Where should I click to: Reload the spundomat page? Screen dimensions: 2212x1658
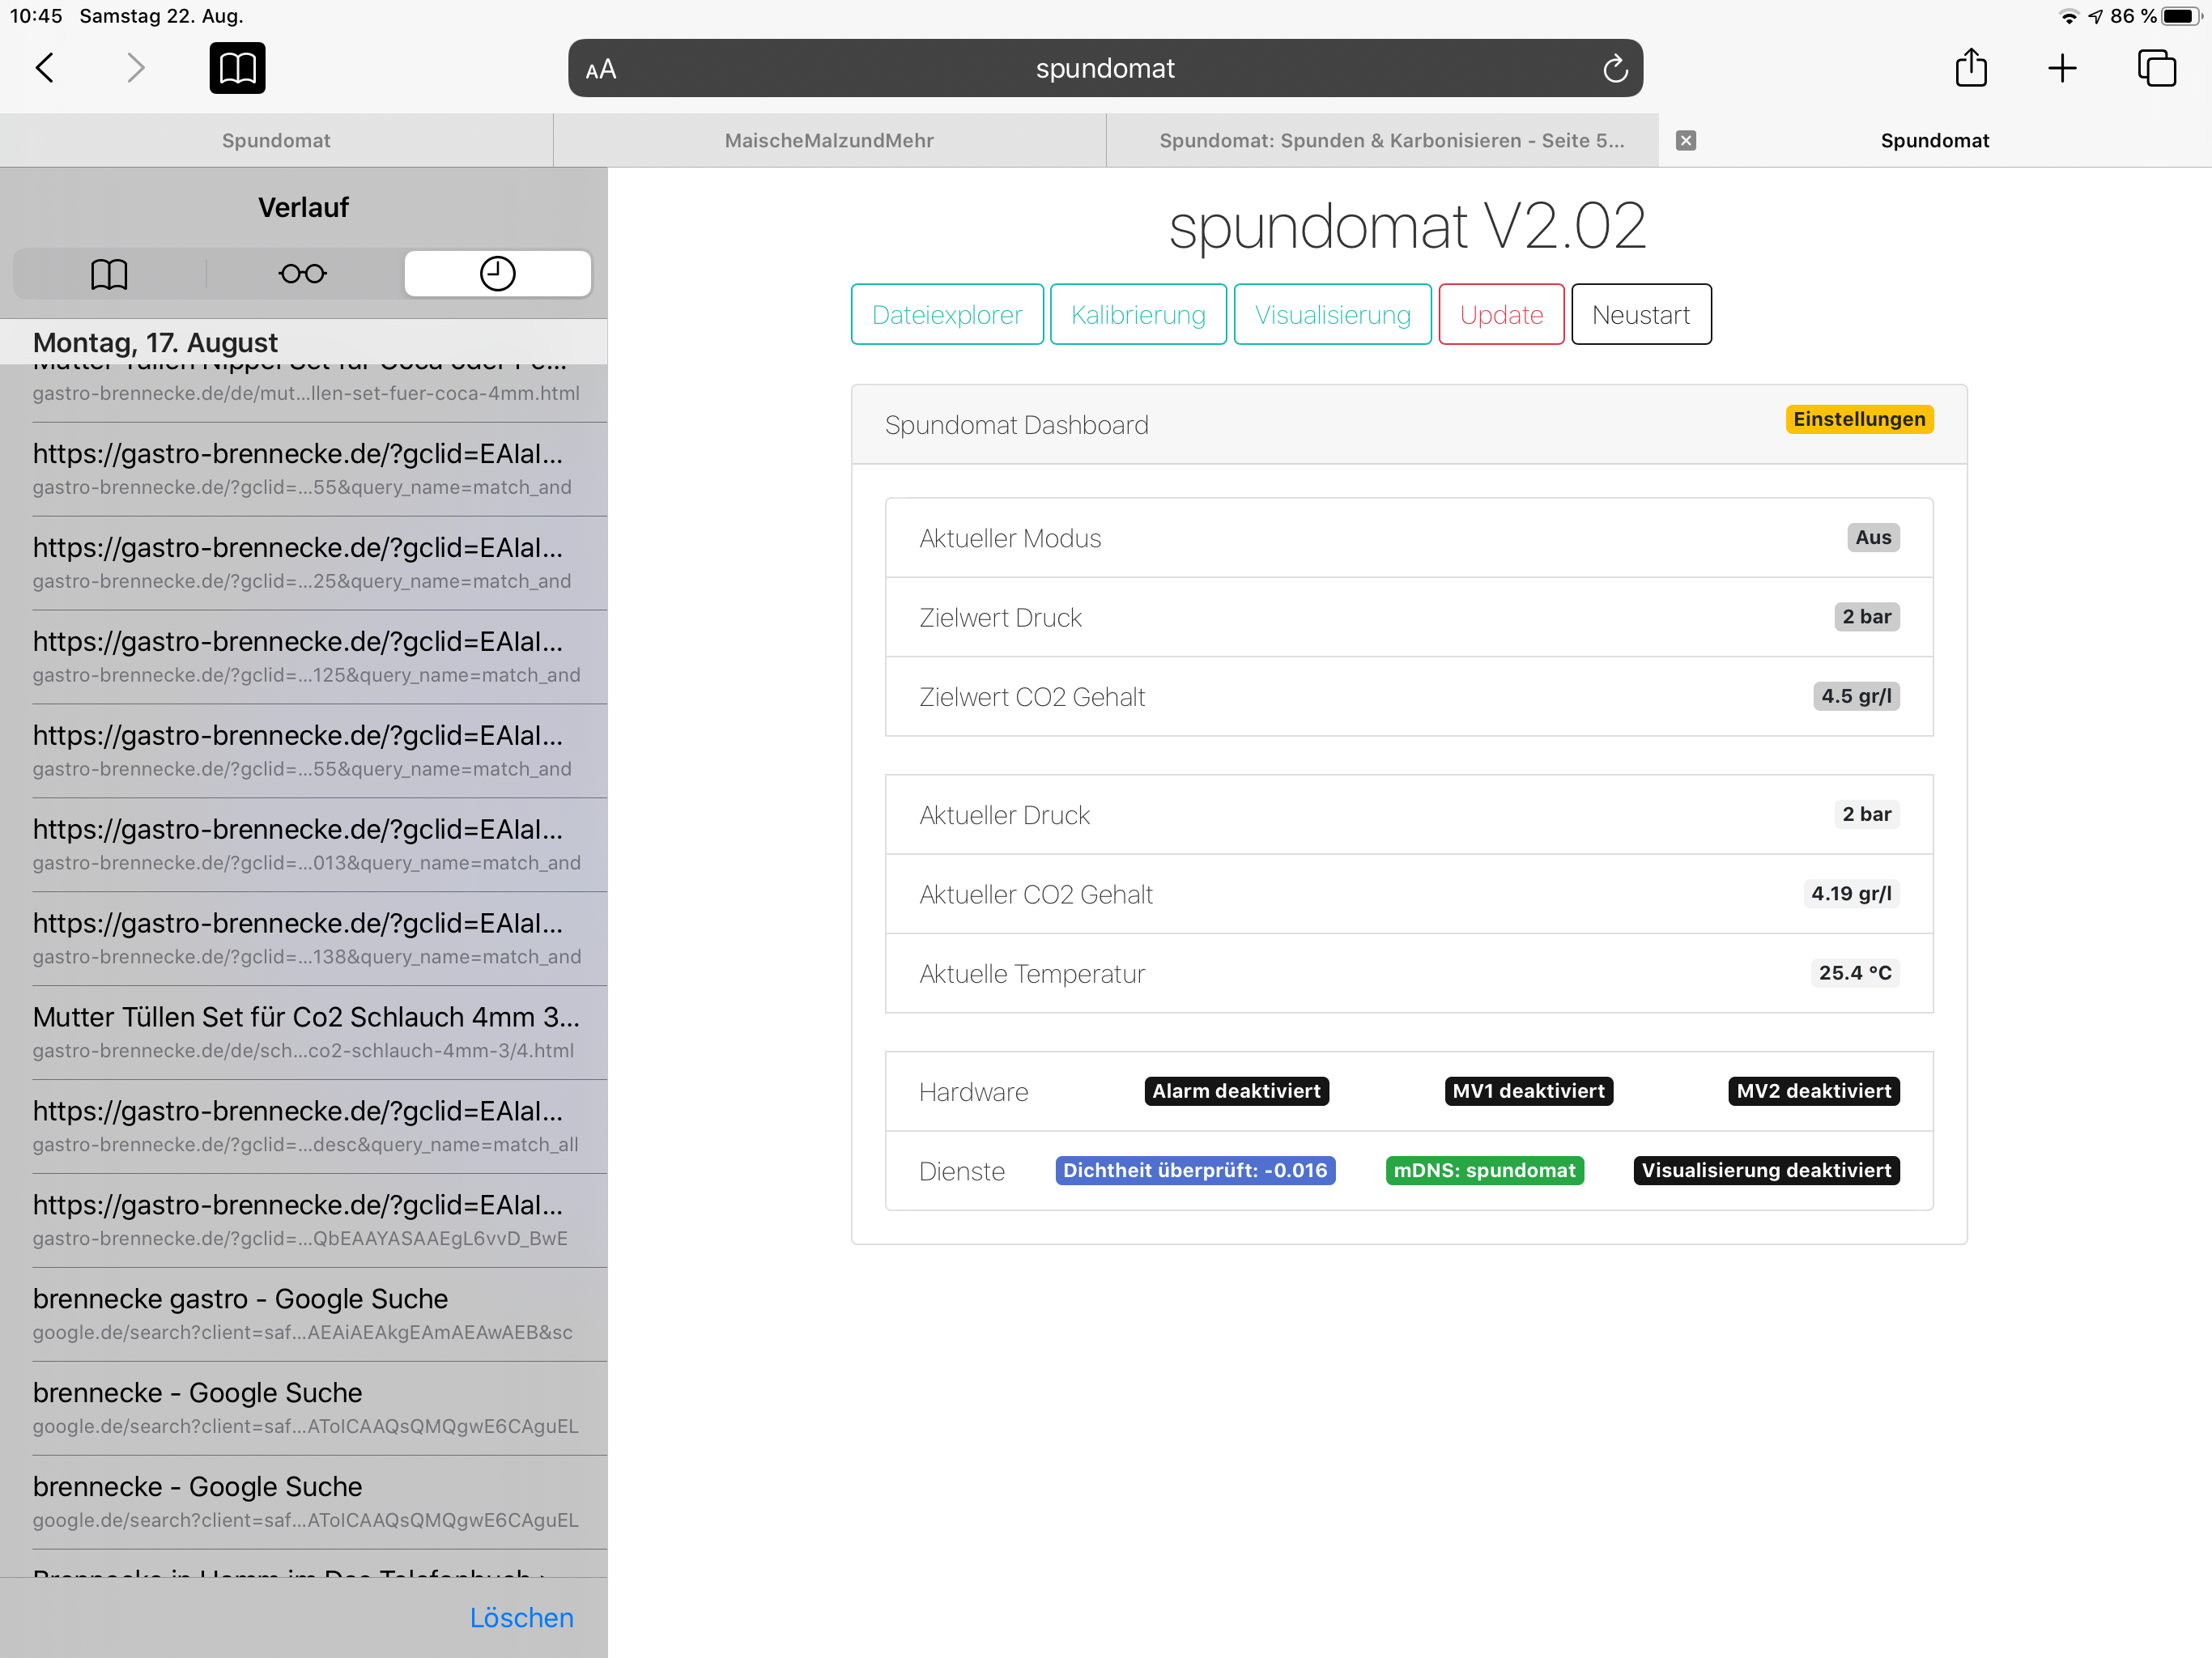click(x=1615, y=68)
